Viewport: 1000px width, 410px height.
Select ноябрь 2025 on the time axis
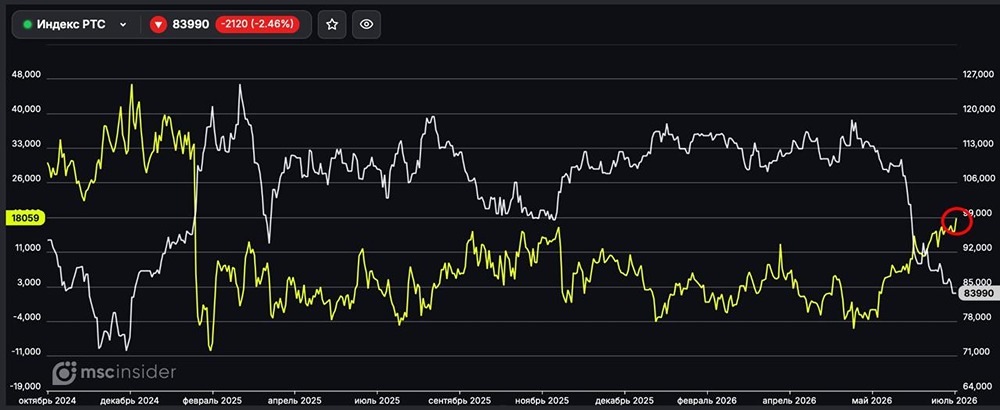542,402
